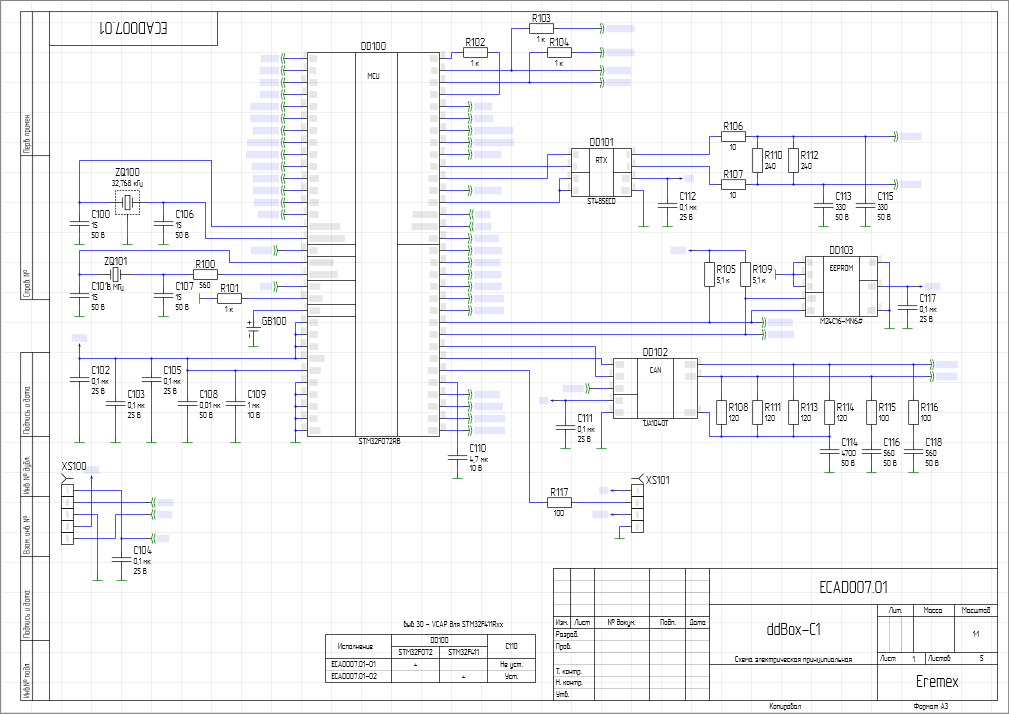Select the DD100 MCU chip symbol
The height and width of the screenshot is (714, 1009).
(x=373, y=244)
